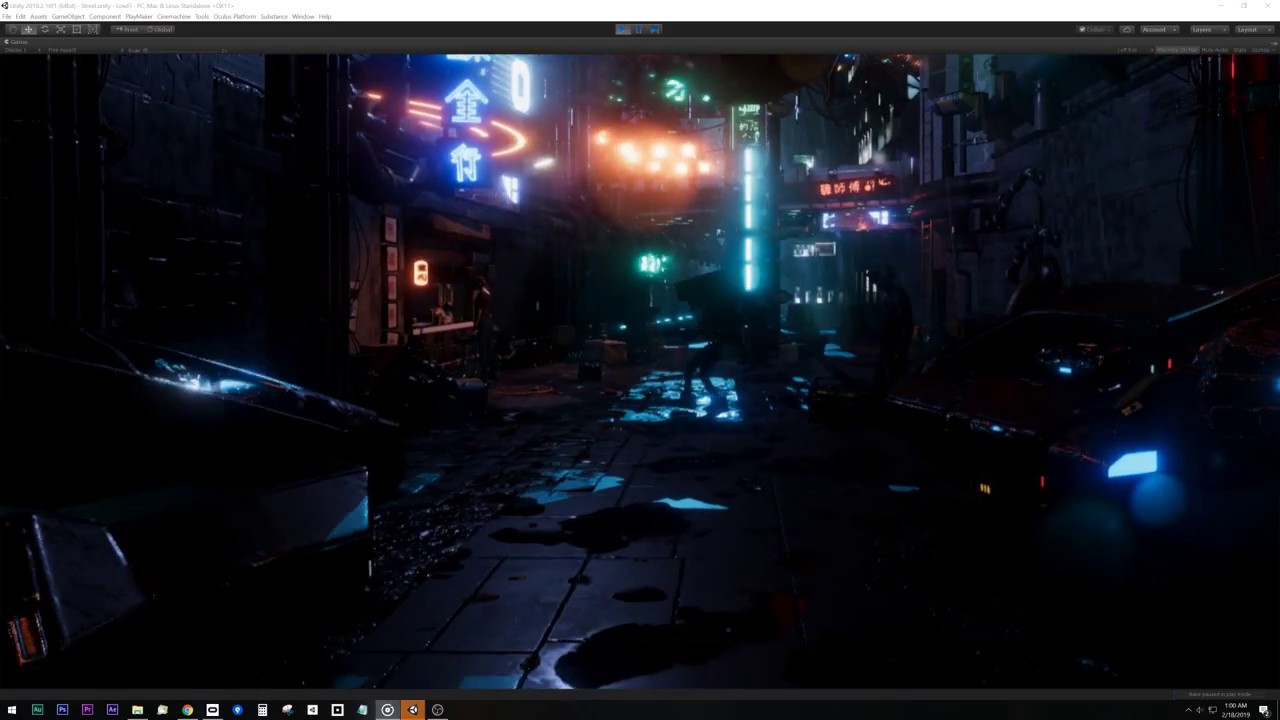This screenshot has height=720, width=1280.
Task: Select the Hand tool in toolbar
Action: tap(12, 29)
